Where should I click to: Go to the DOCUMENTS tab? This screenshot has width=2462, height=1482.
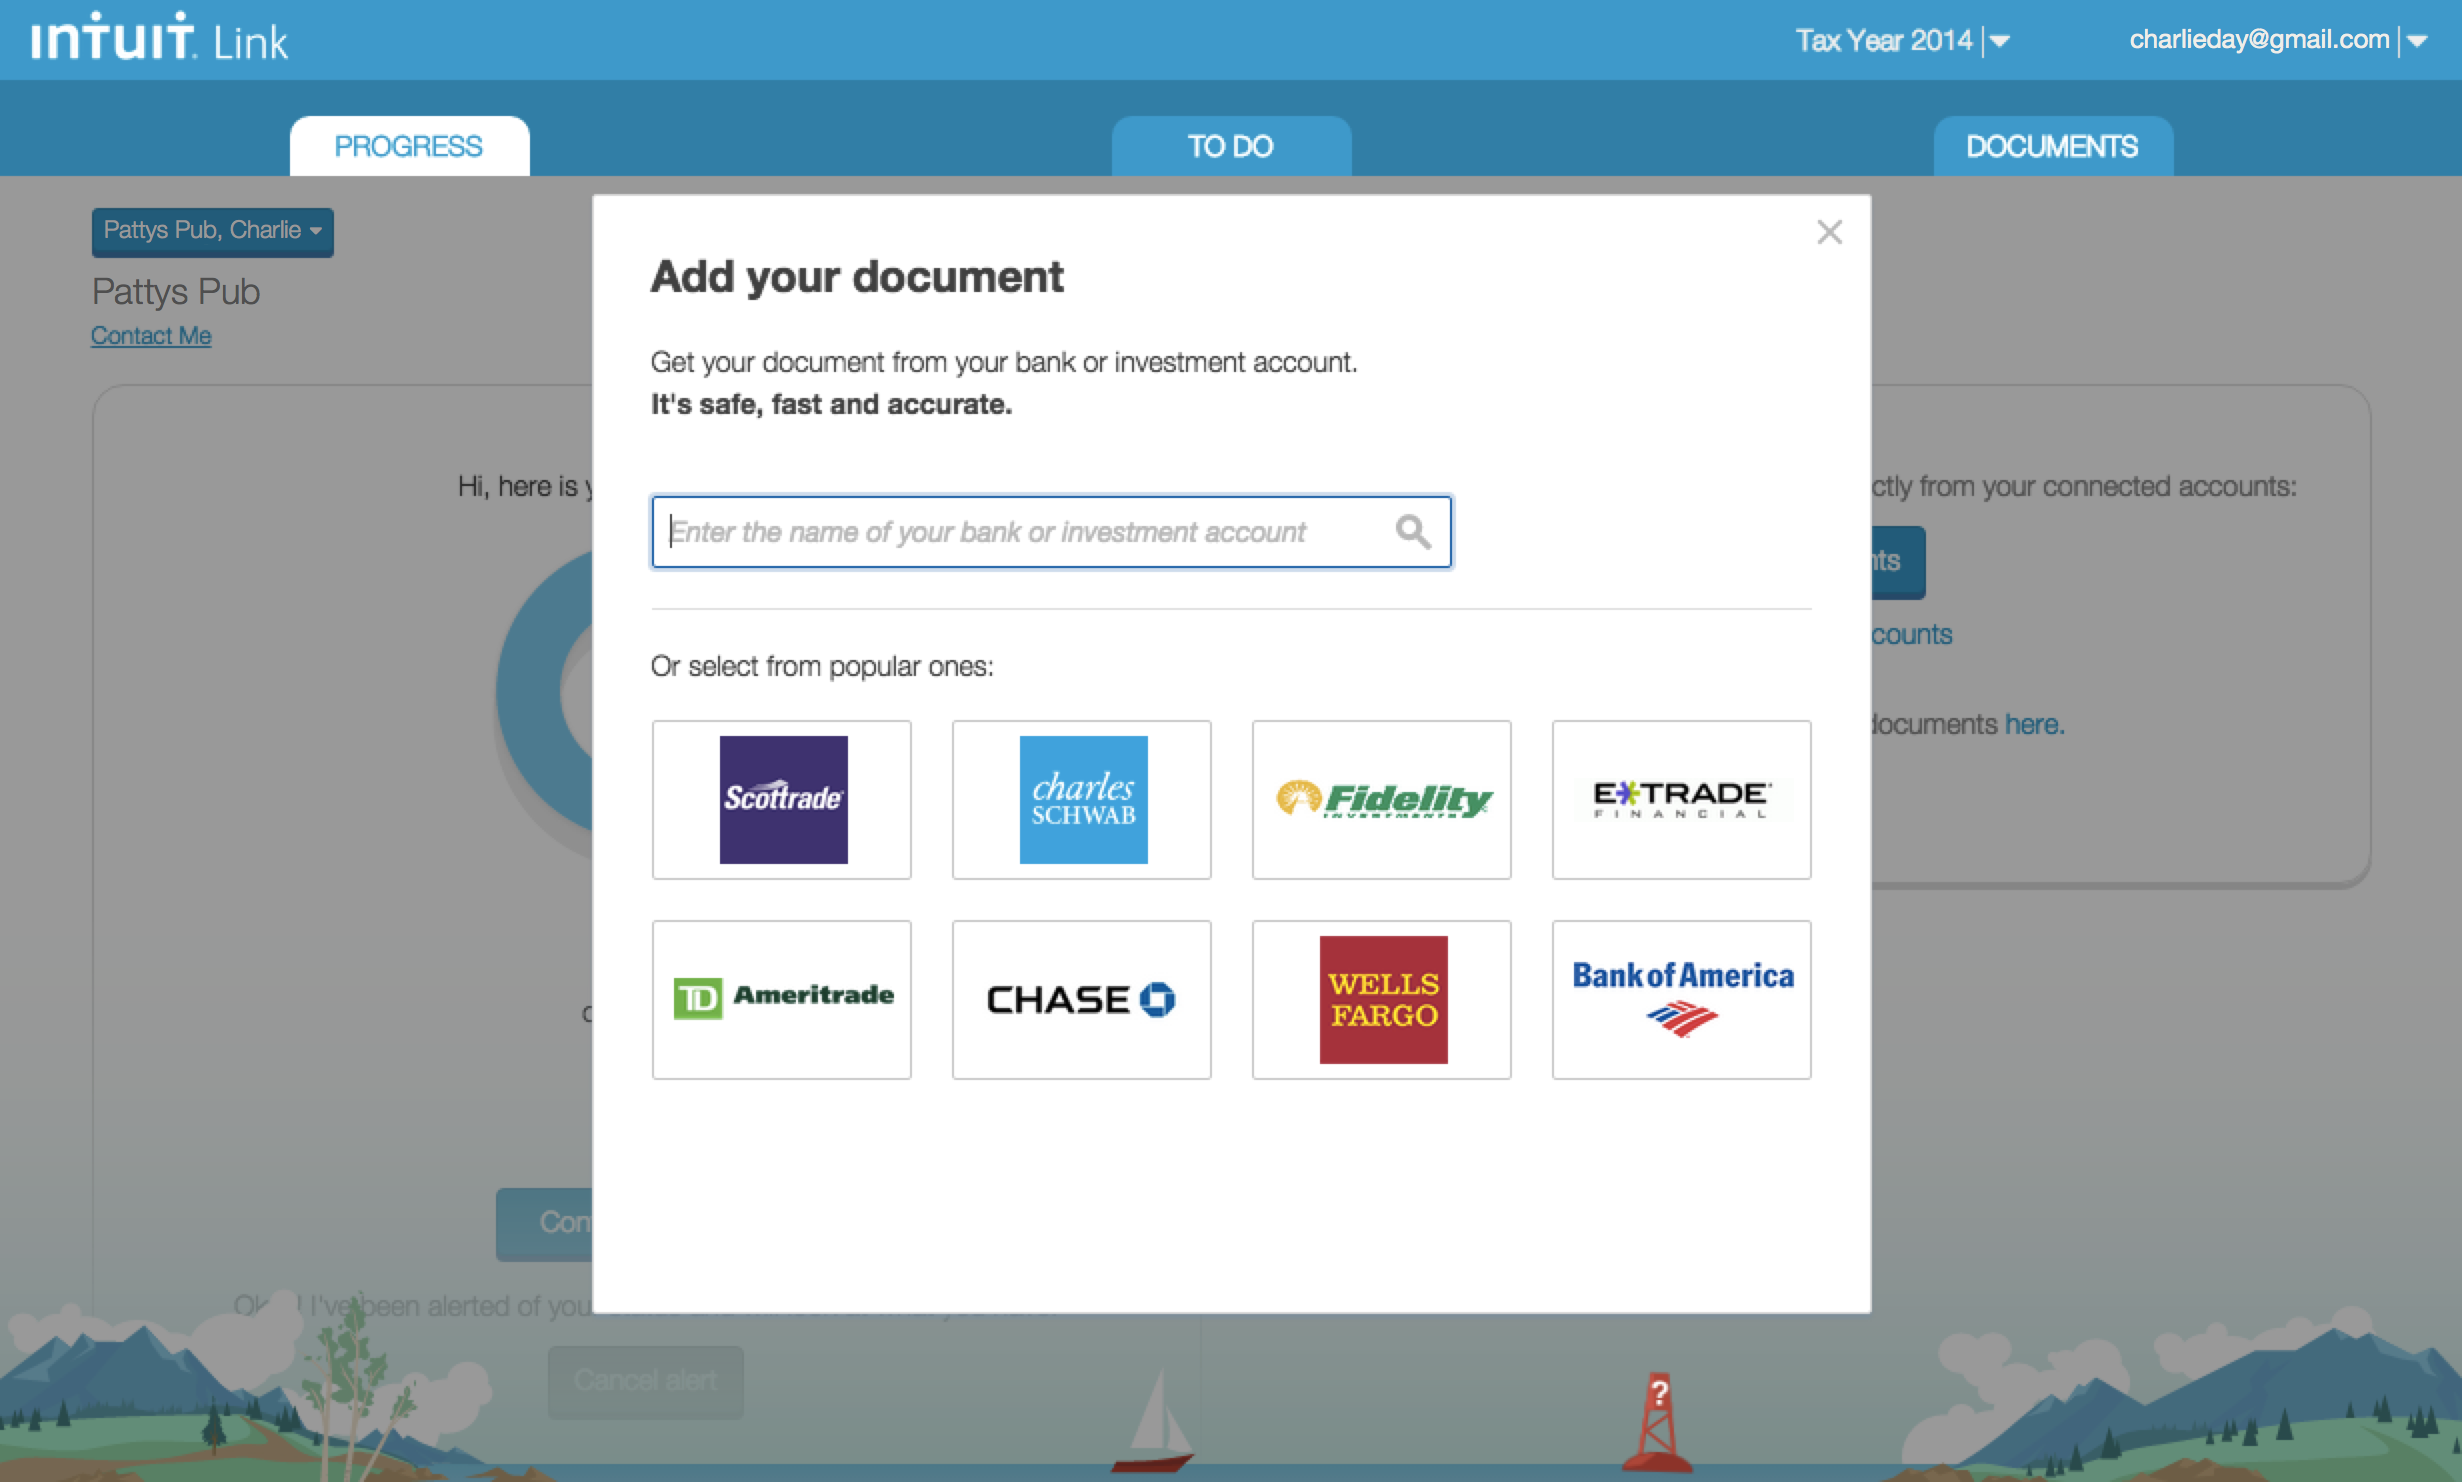point(2052,146)
